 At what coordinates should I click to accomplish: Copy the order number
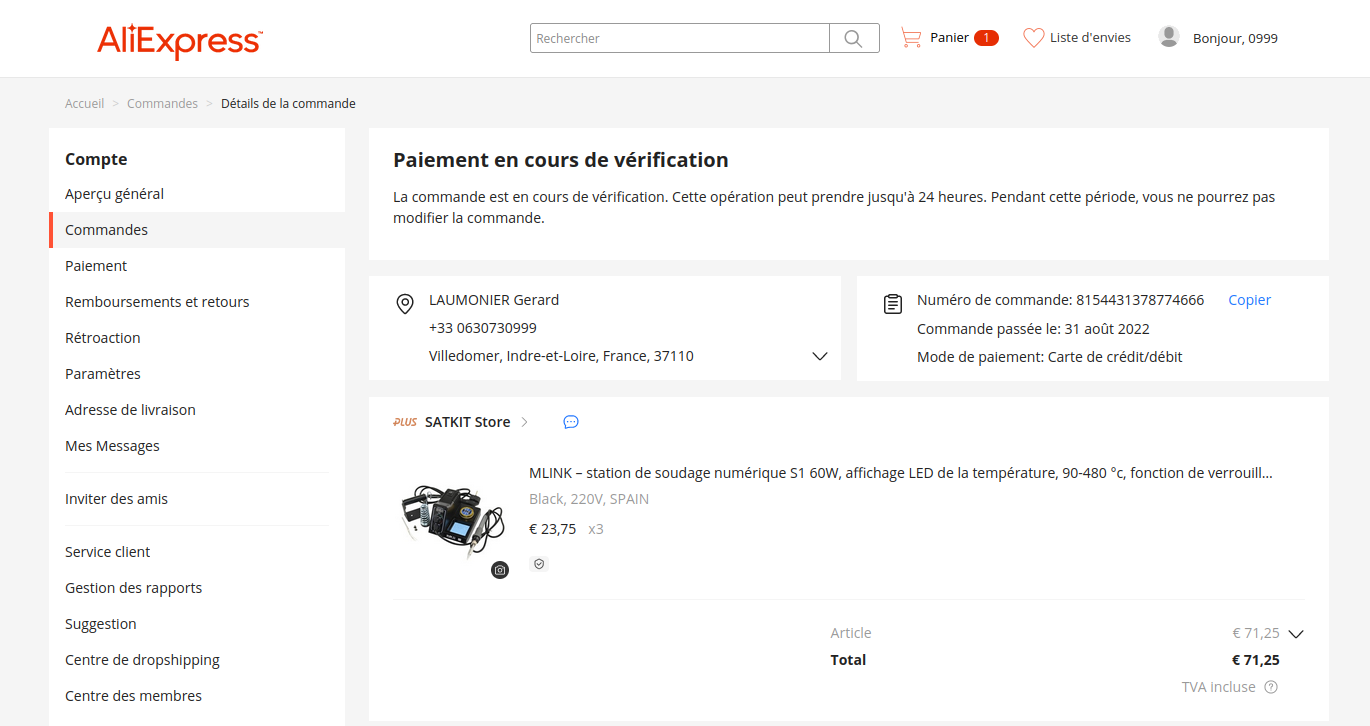1249,300
